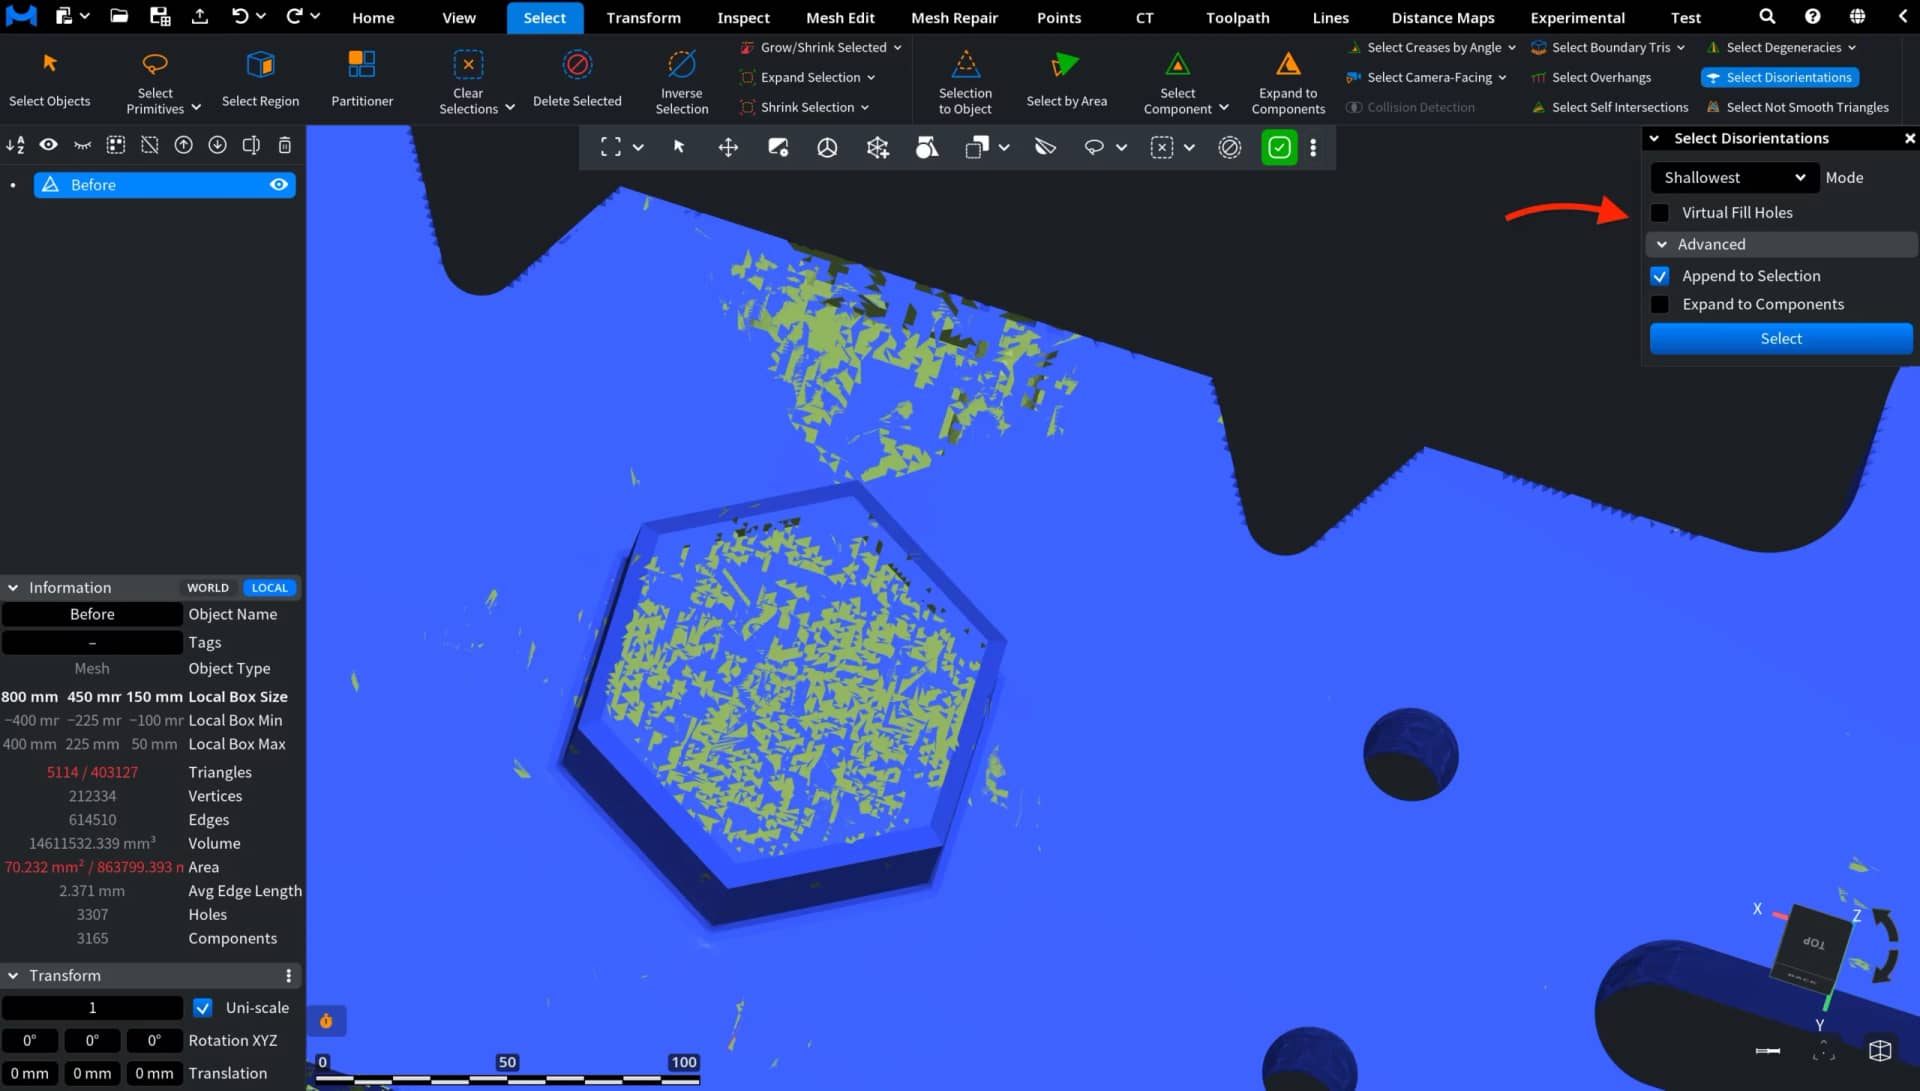Click the move arrows icon in viewport toolbar
1920x1091 pixels.
[728, 148]
